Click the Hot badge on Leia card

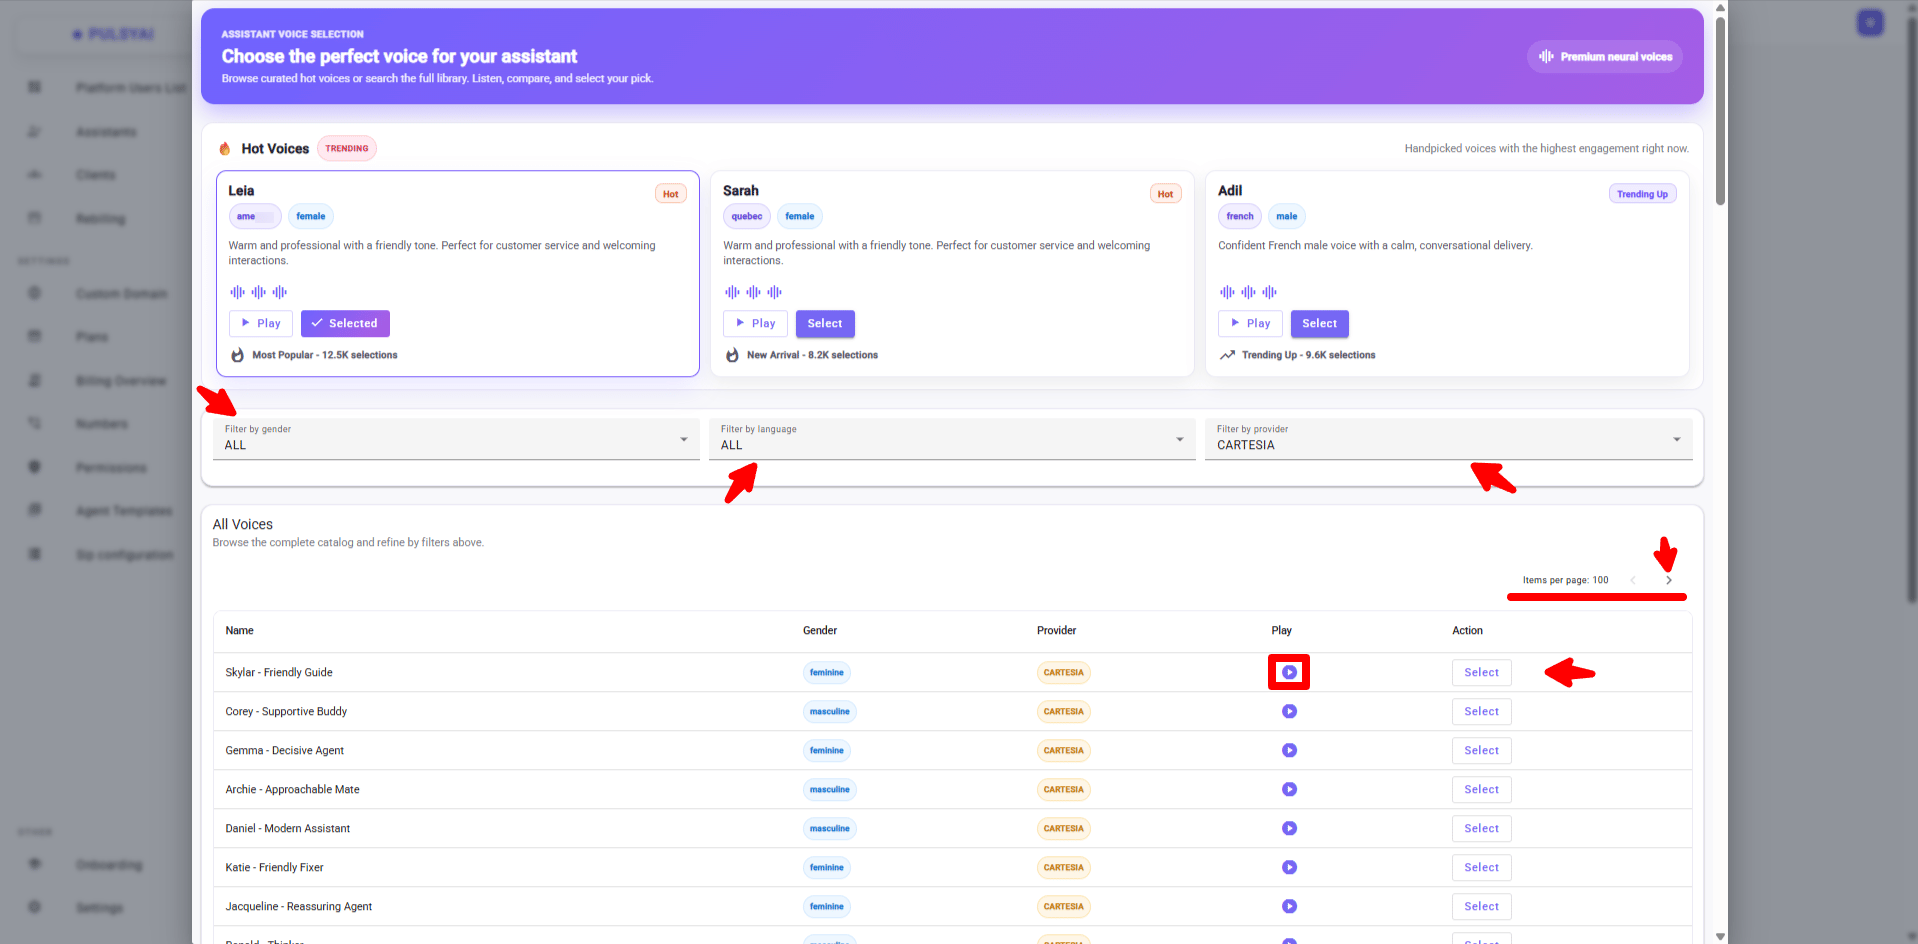[671, 194]
